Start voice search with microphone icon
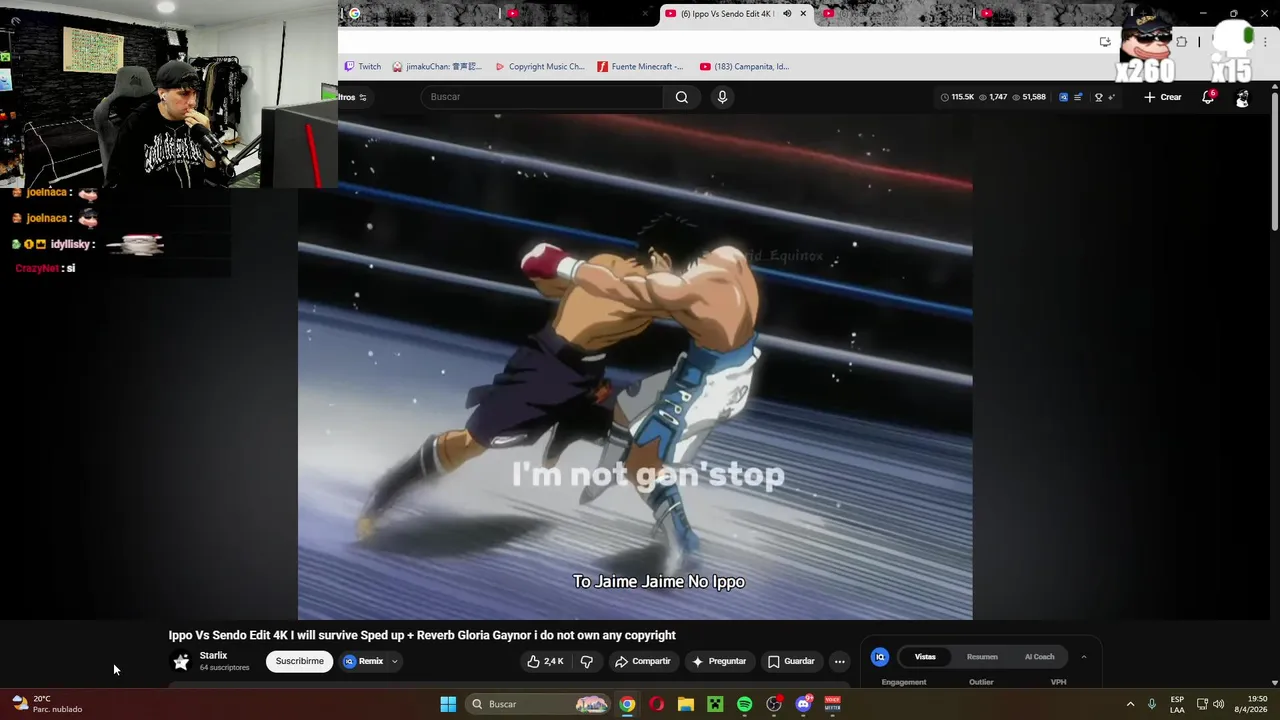The width and height of the screenshot is (1280, 720). (x=722, y=97)
